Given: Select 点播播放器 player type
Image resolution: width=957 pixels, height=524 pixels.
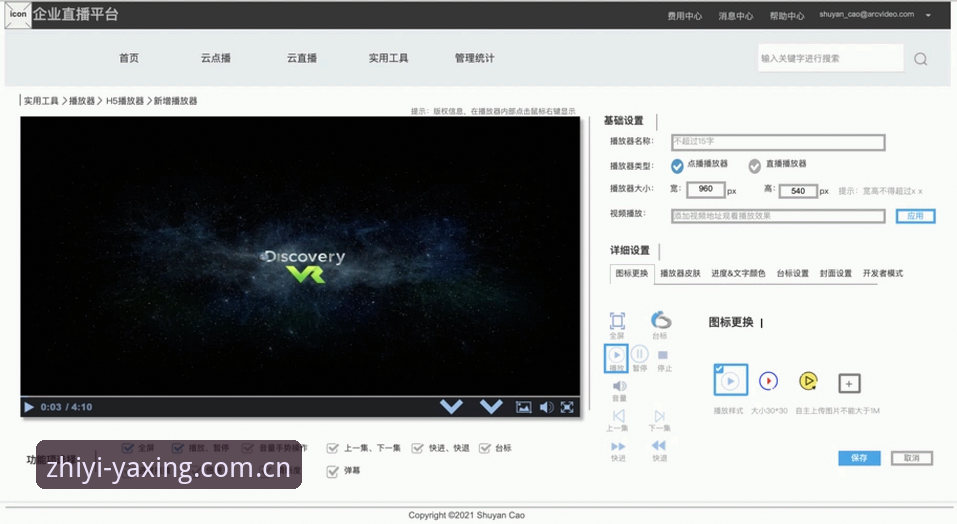Looking at the screenshot, I should [677, 165].
